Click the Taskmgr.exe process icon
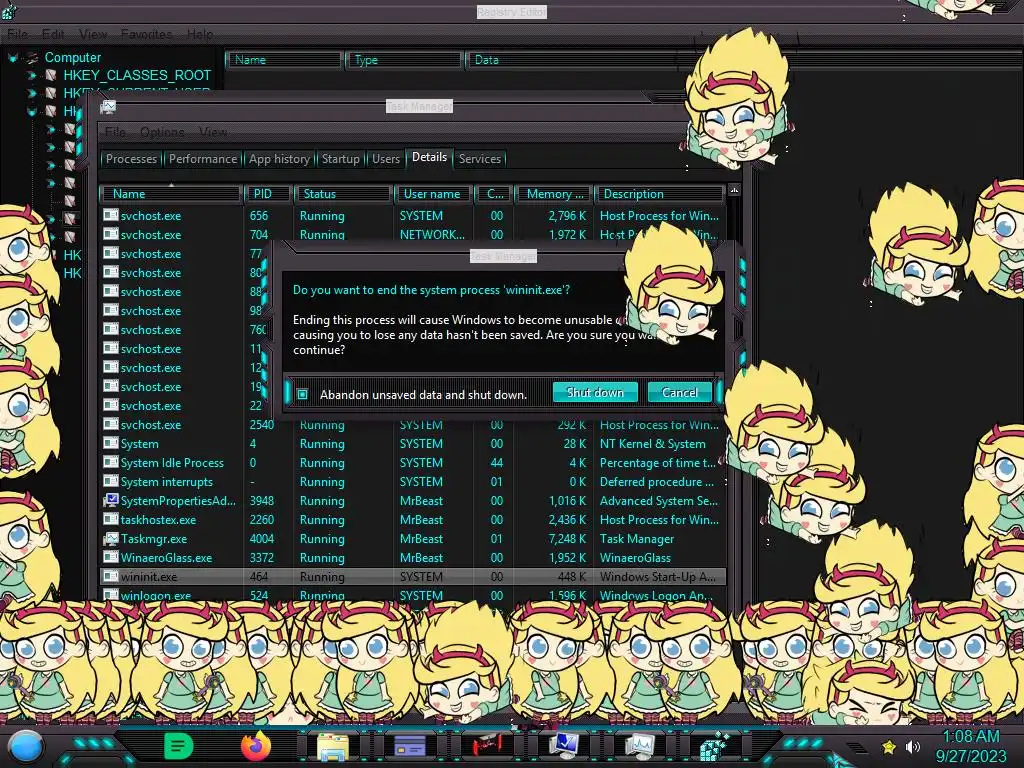The height and width of the screenshot is (768, 1024). point(111,539)
